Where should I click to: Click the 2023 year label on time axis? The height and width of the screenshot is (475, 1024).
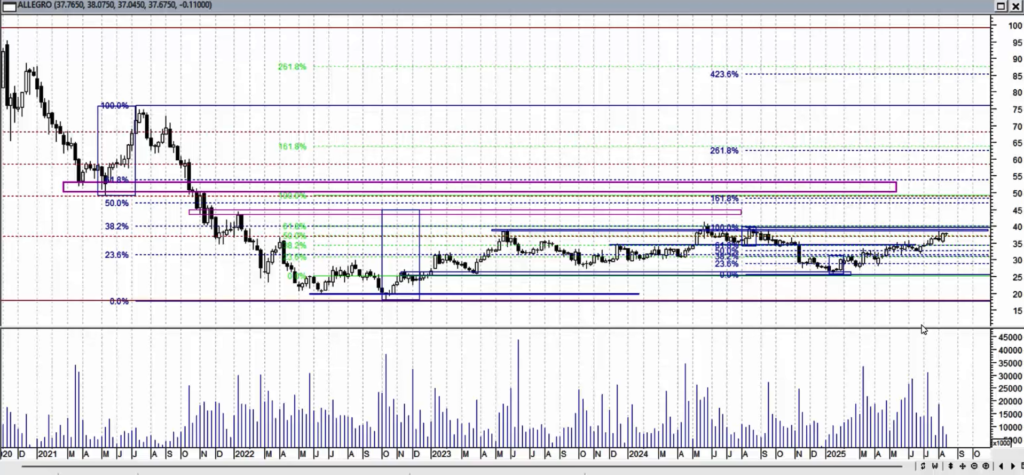click(x=440, y=454)
